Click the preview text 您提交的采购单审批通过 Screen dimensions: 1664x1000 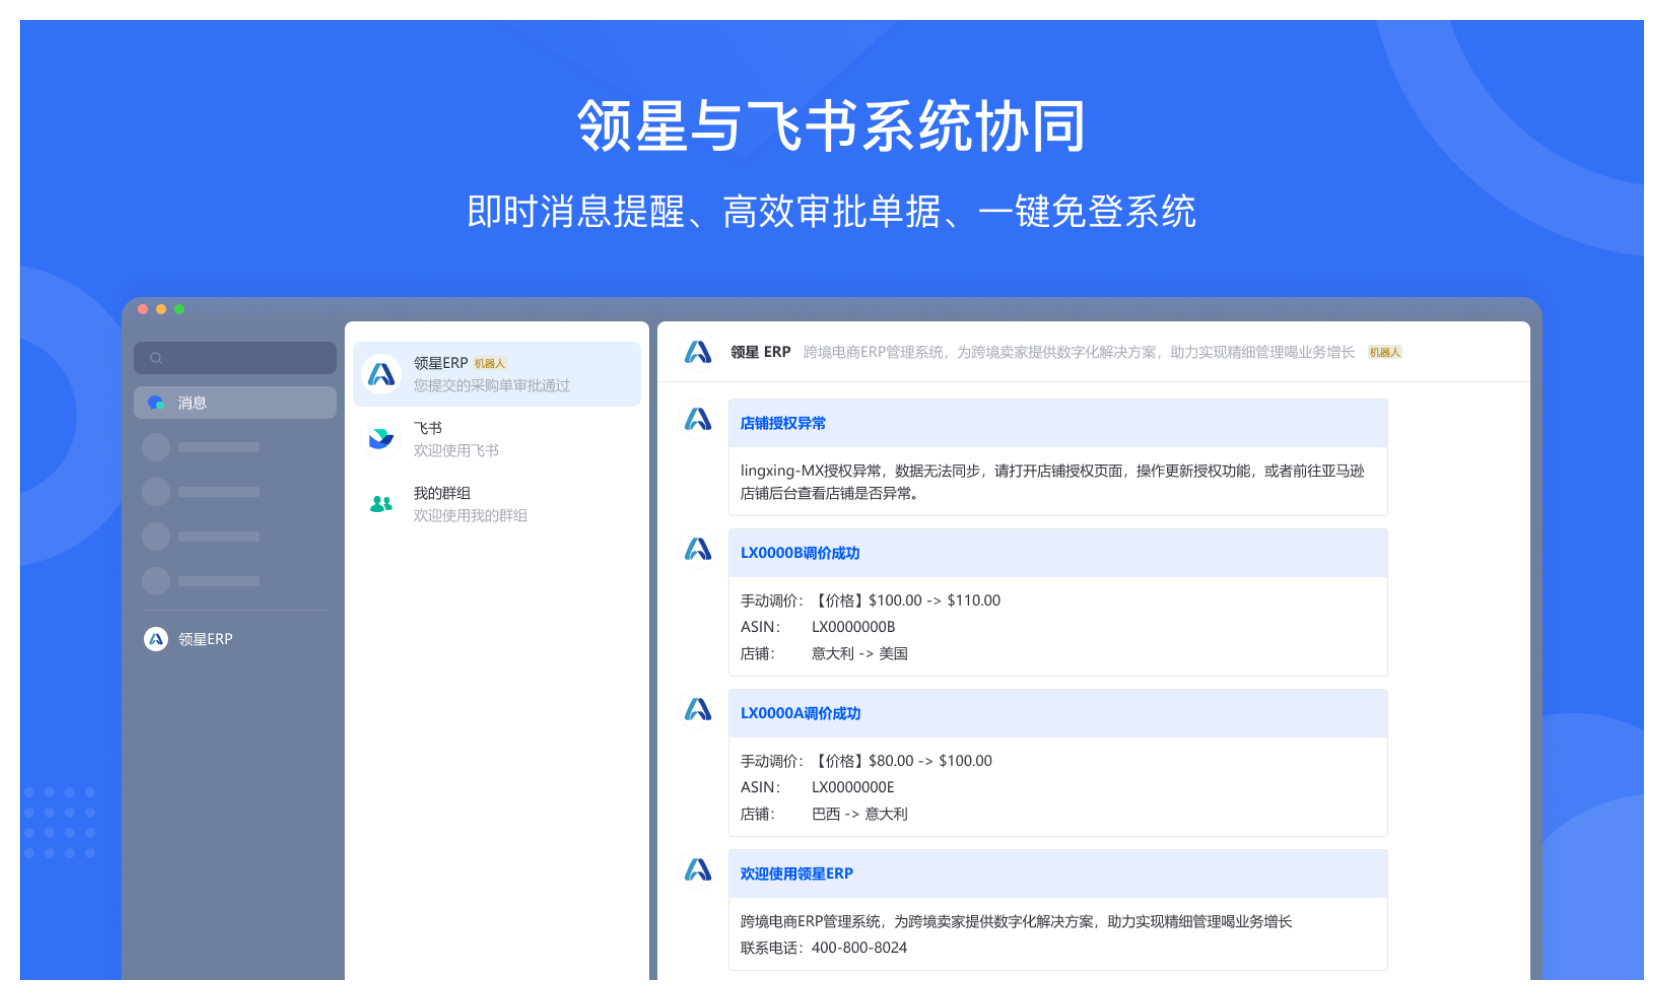pos(492,386)
